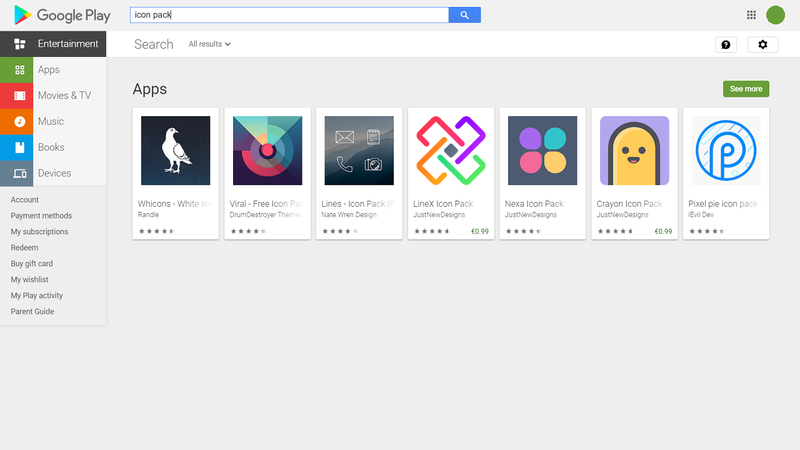Viewport: 800px width, 450px height.
Task: Click the iEvil Dev developer name
Action: tap(701, 215)
